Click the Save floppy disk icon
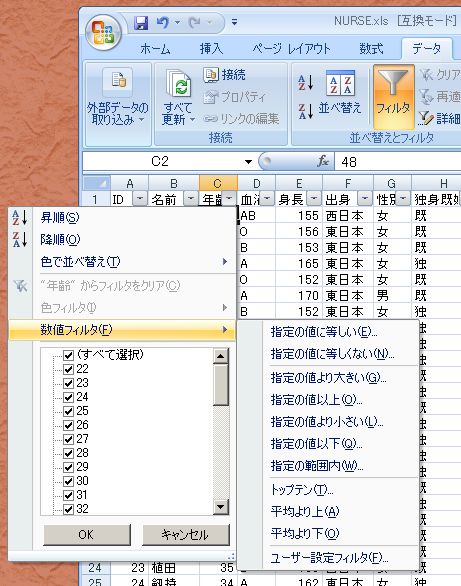The height and width of the screenshot is (586, 461). [141, 23]
